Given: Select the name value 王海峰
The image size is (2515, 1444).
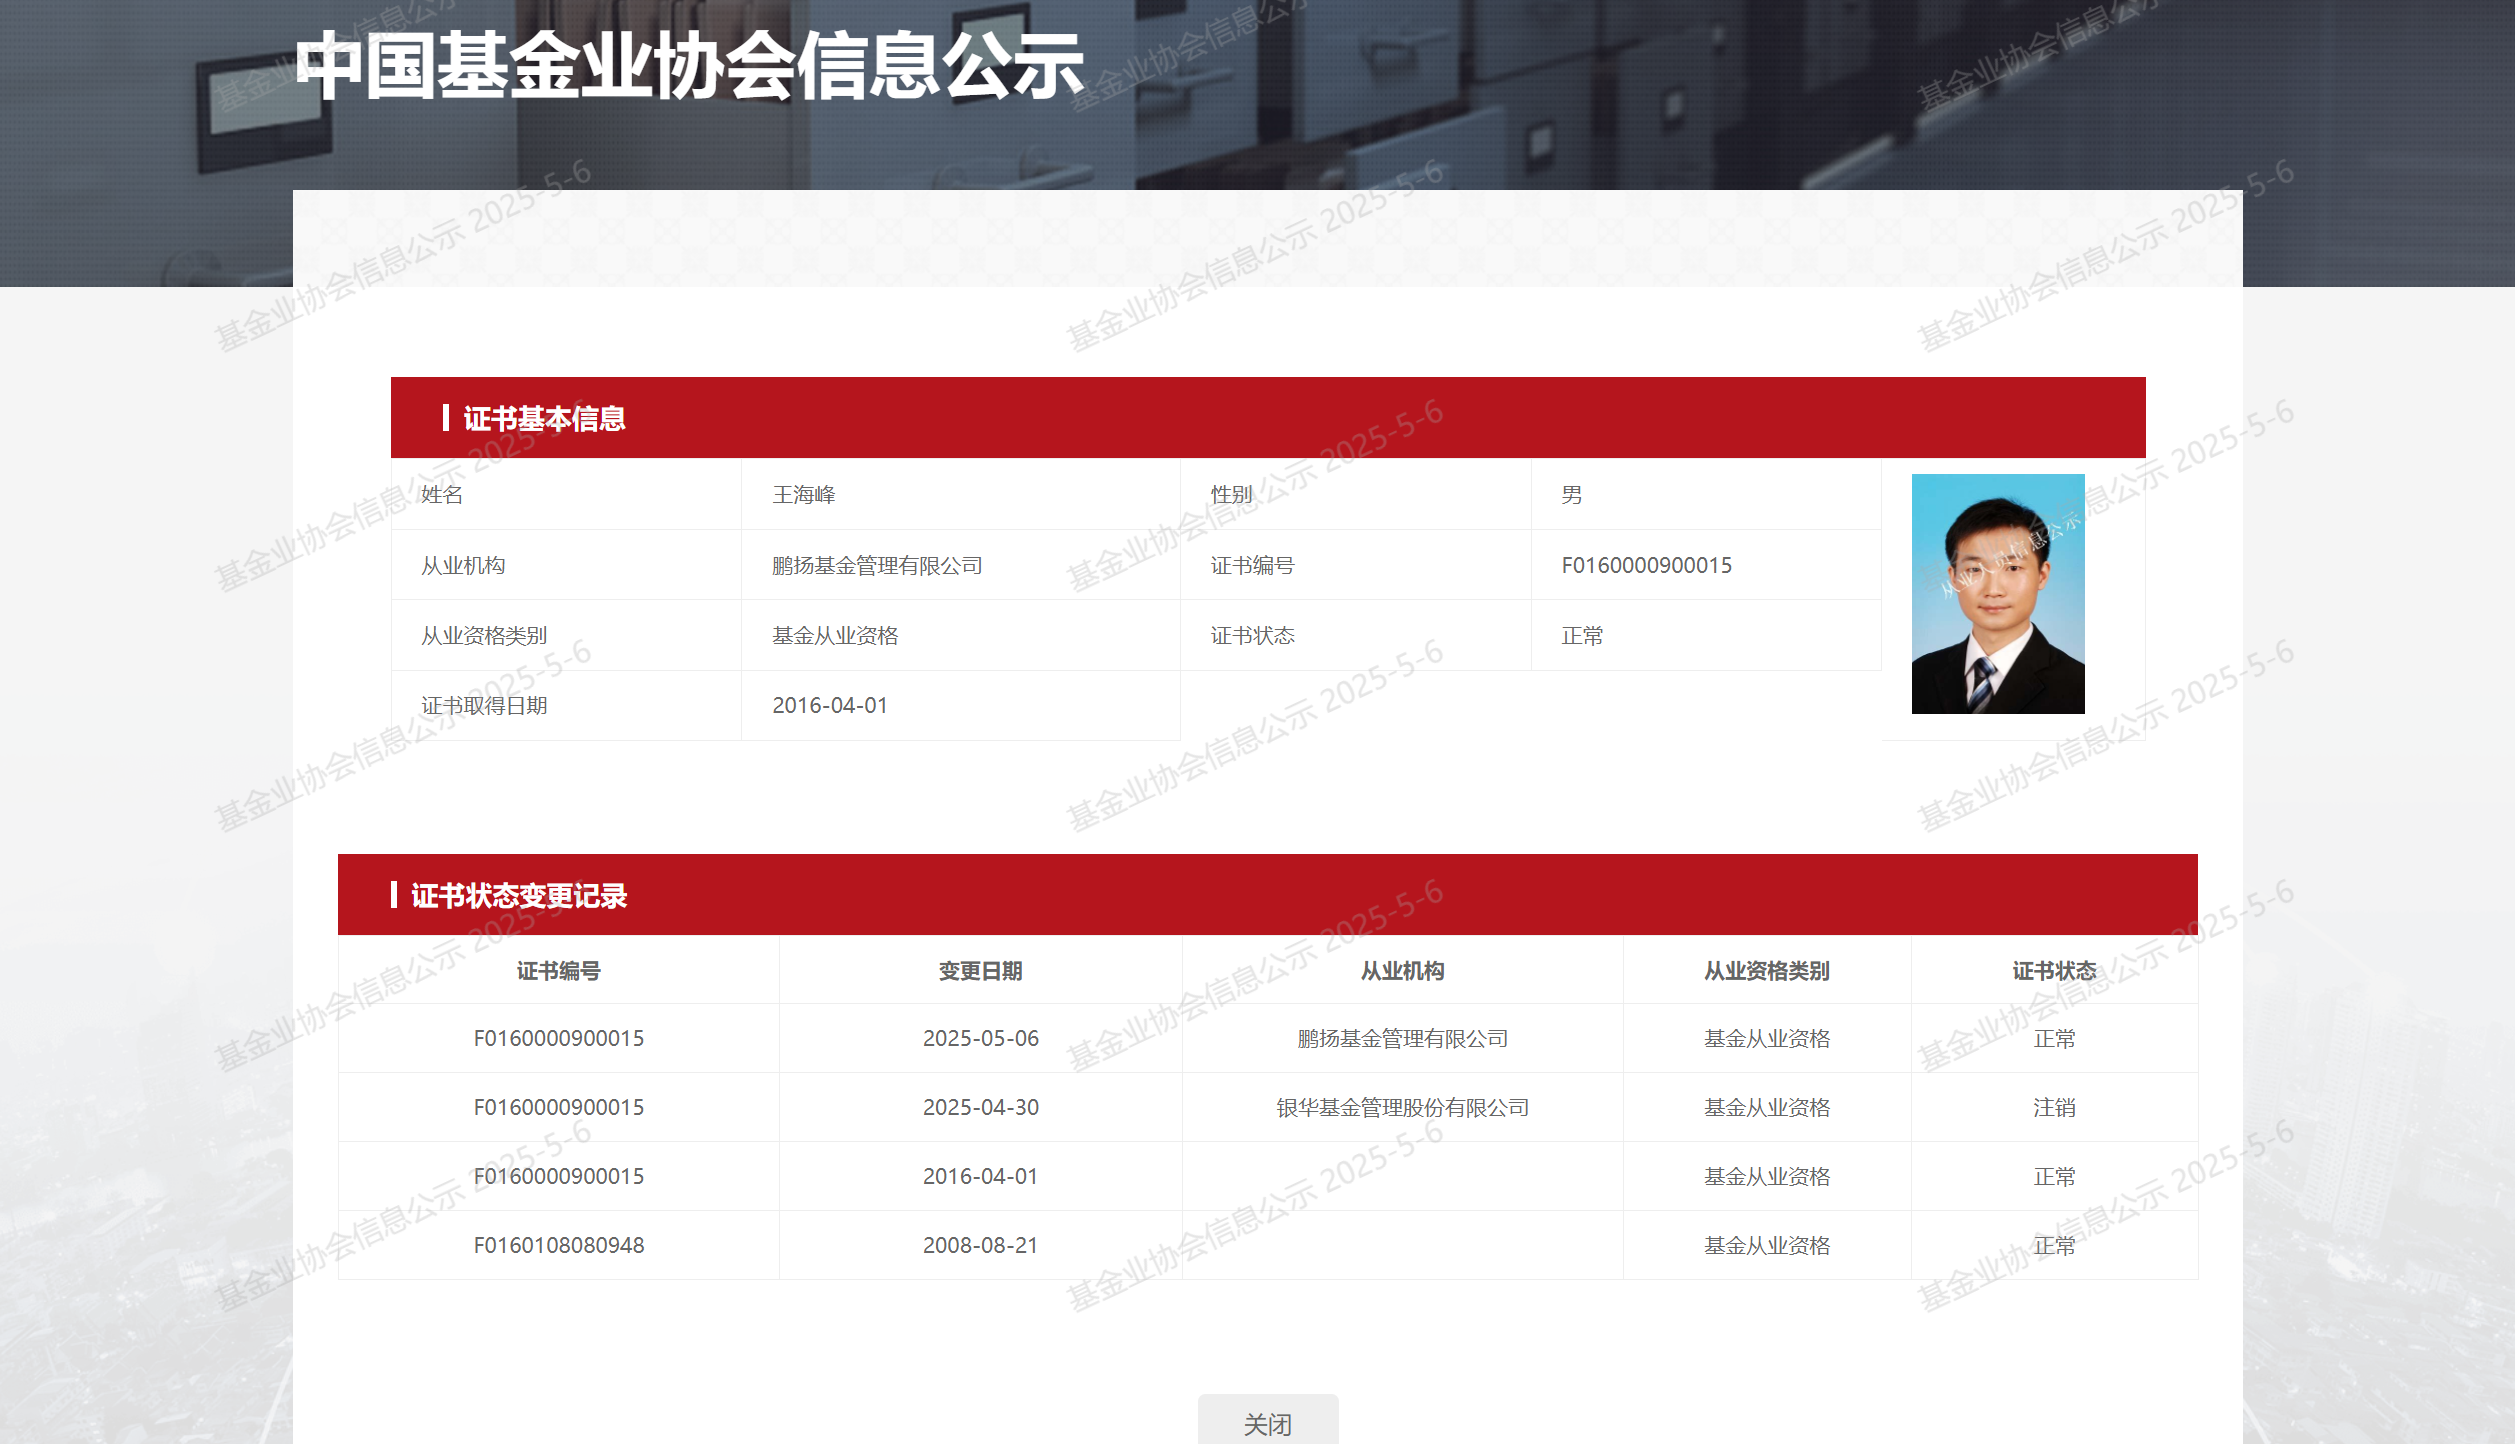Looking at the screenshot, I should click(x=803, y=495).
